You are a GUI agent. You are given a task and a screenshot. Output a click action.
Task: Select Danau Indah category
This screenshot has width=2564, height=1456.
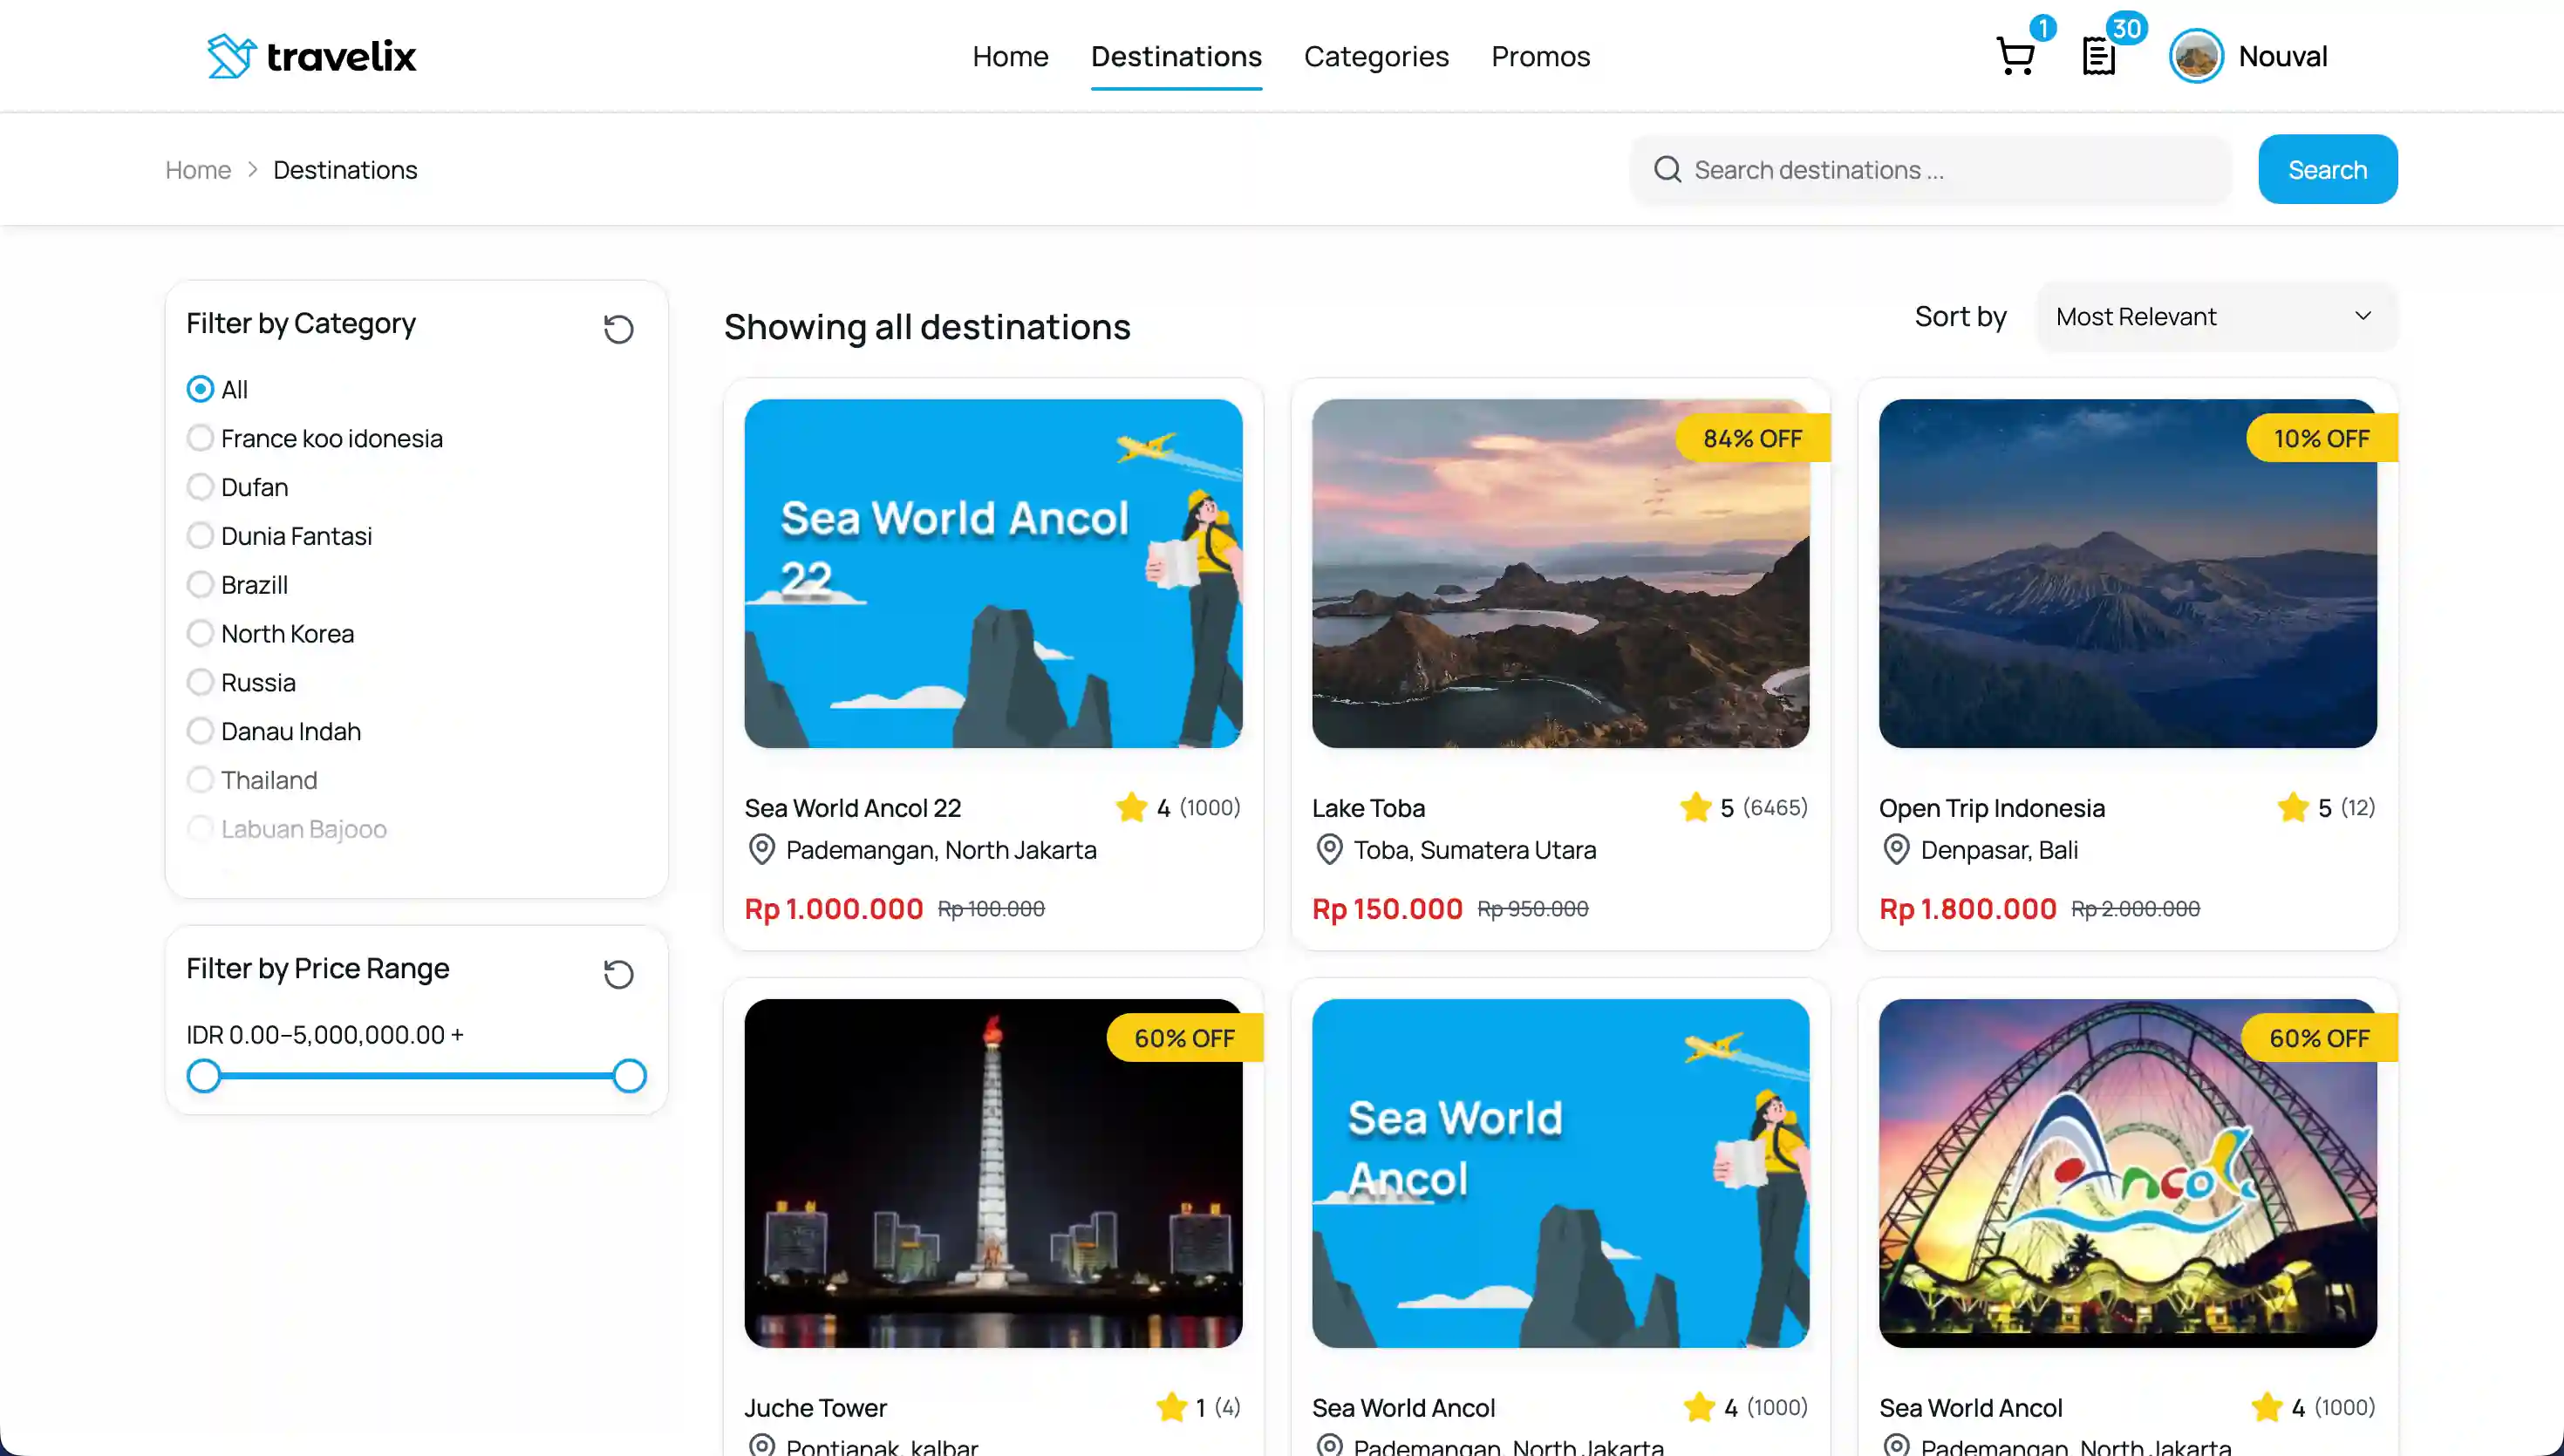coord(200,731)
